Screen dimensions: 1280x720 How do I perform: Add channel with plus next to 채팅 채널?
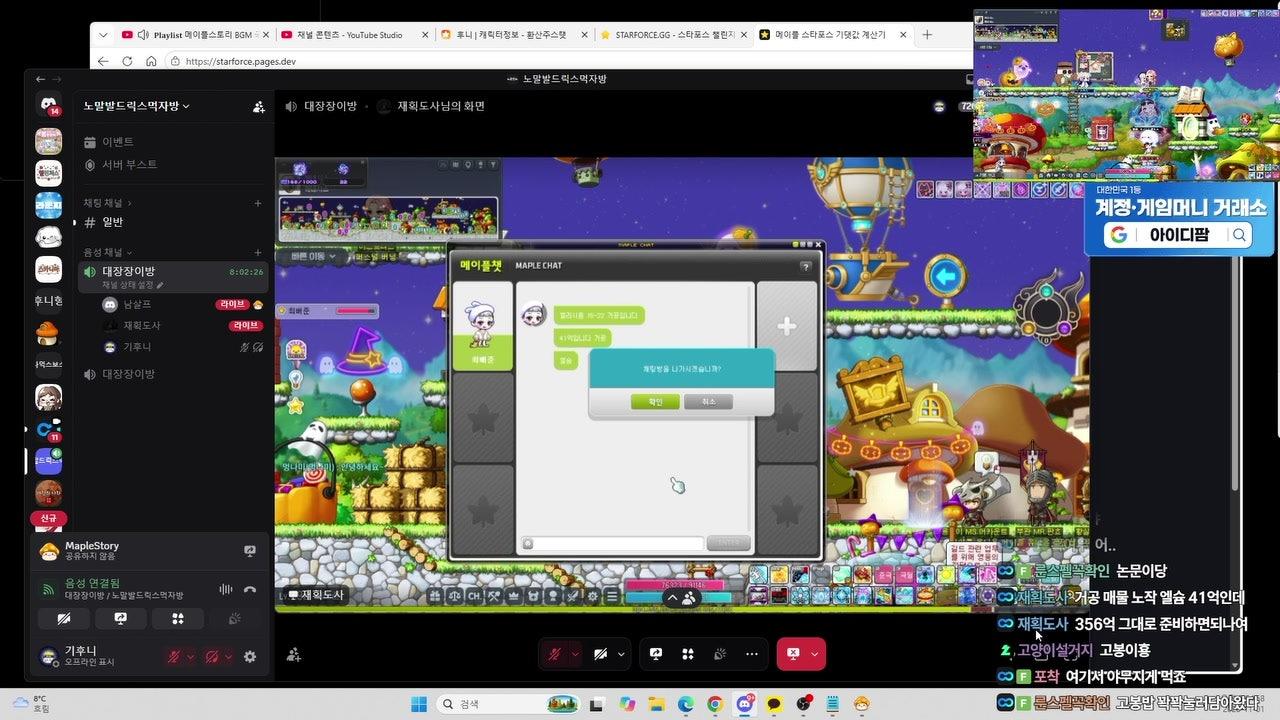pyautogui.click(x=258, y=203)
